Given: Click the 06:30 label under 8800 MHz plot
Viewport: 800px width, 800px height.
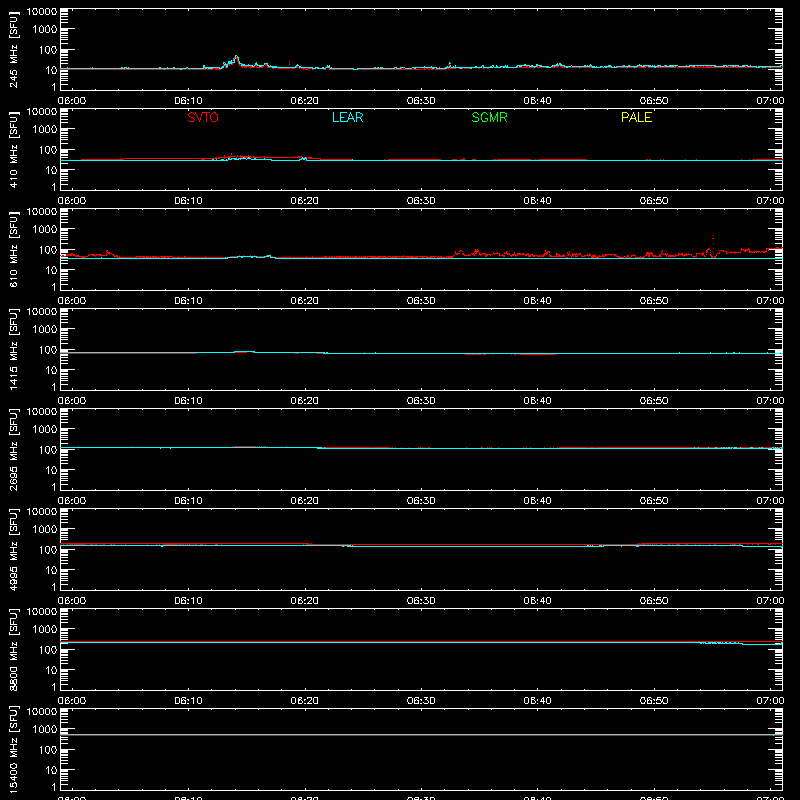Looking at the screenshot, I should [421, 701].
